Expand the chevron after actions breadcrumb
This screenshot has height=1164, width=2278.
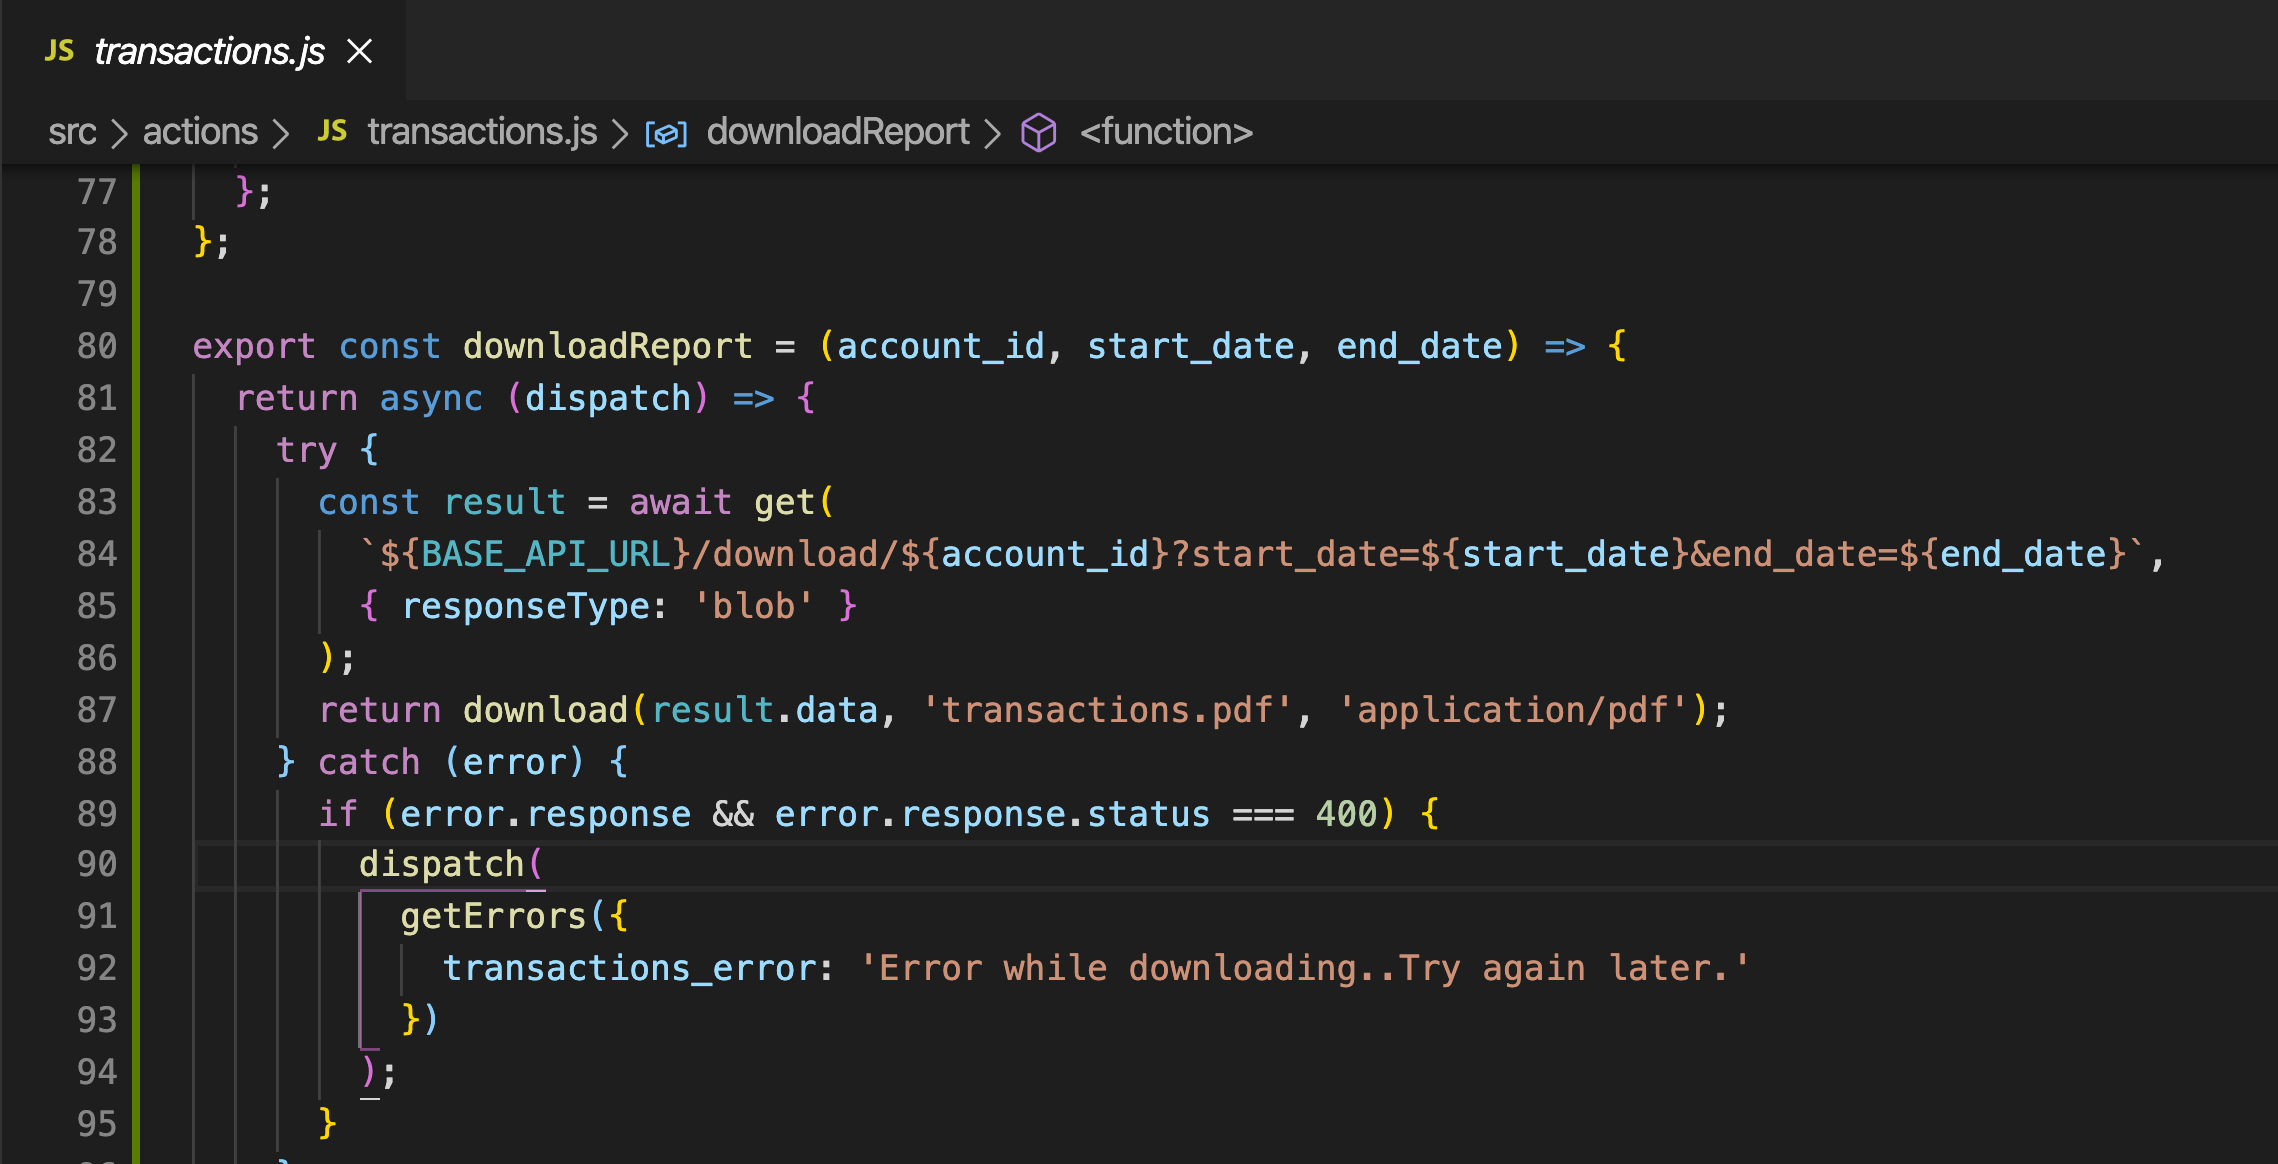[283, 132]
